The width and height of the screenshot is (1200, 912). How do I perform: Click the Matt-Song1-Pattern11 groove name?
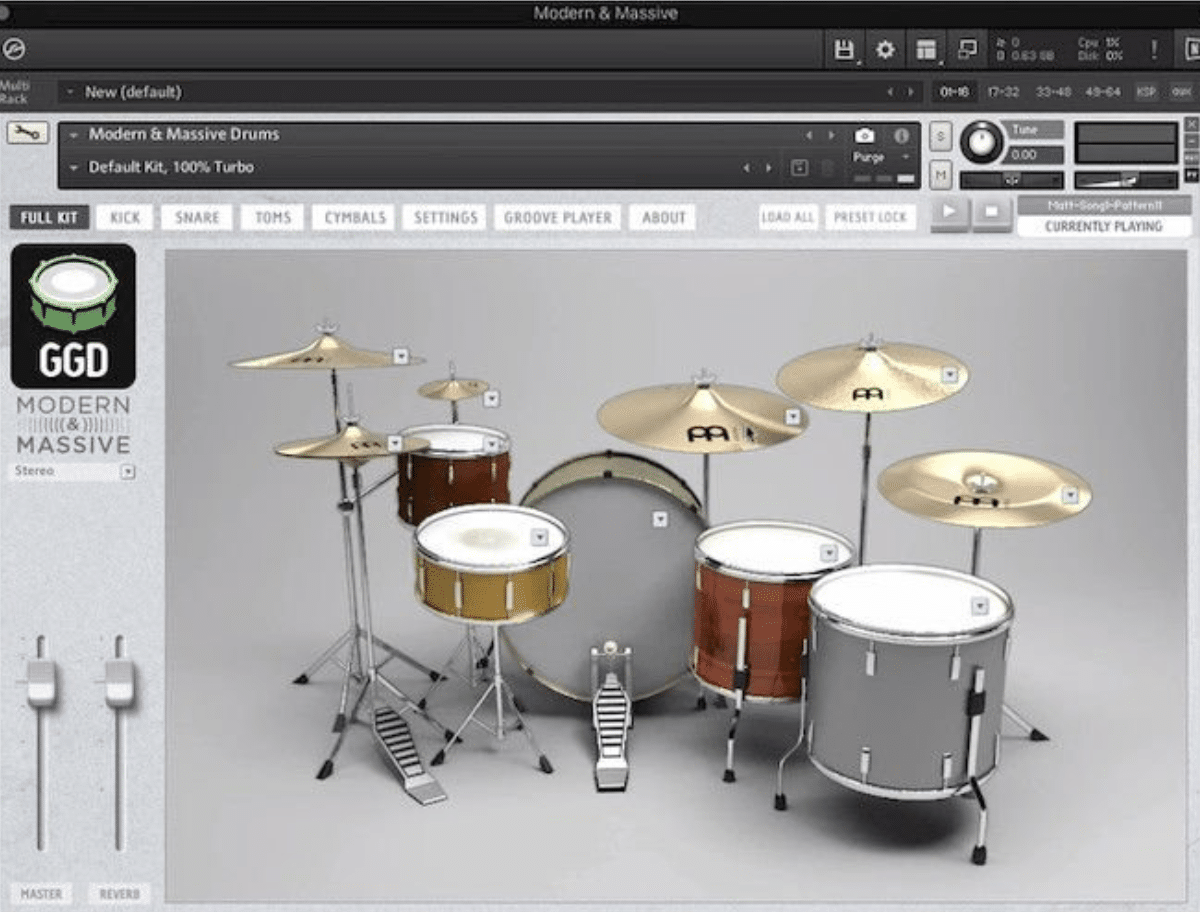(x=1104, y=205)
